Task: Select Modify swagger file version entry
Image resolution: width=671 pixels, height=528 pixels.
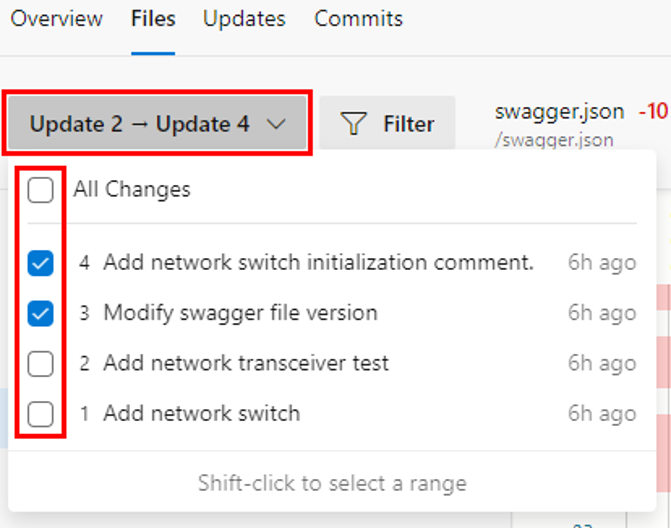Action: pyautogui.click(x=240, y=313)
